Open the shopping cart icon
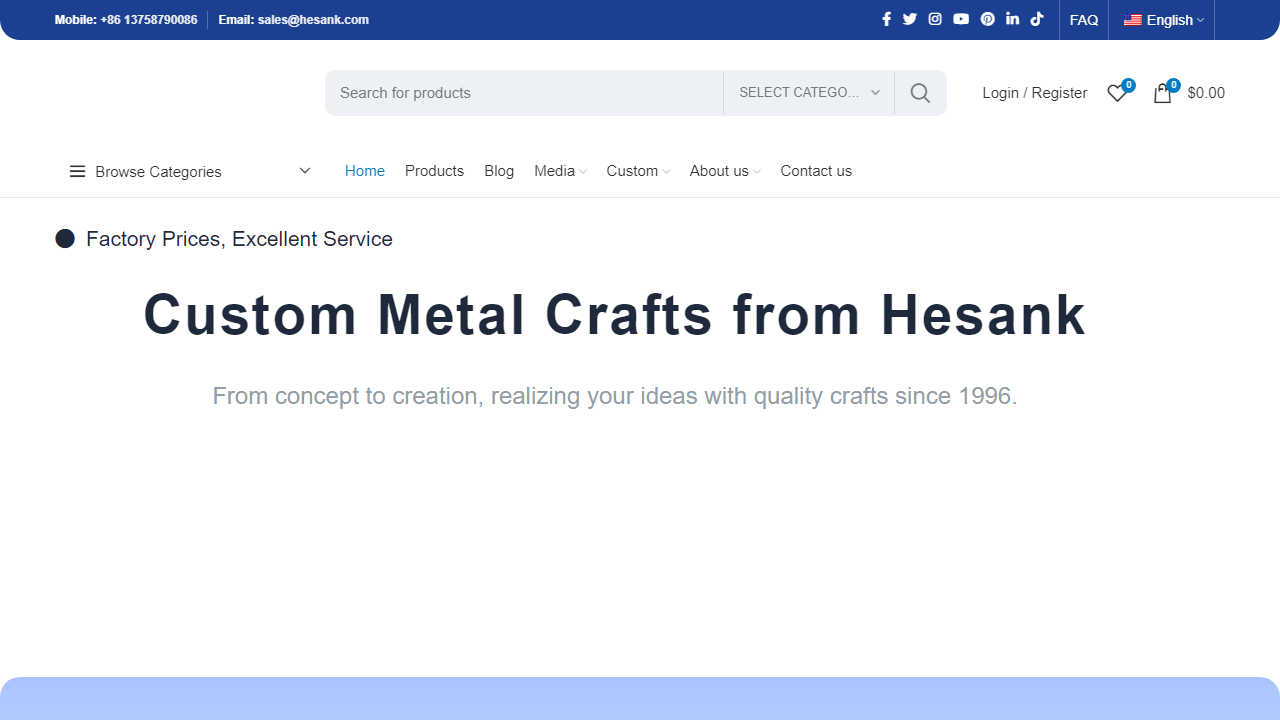Viewport: 1280px width, 720px height. click(1162, 93)
